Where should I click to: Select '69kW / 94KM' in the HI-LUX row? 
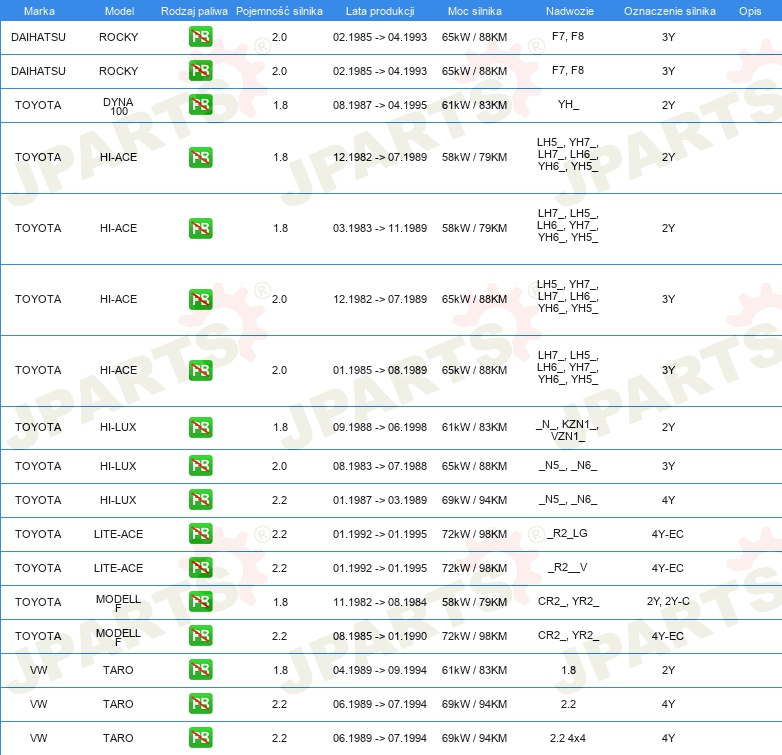point(474,500)
